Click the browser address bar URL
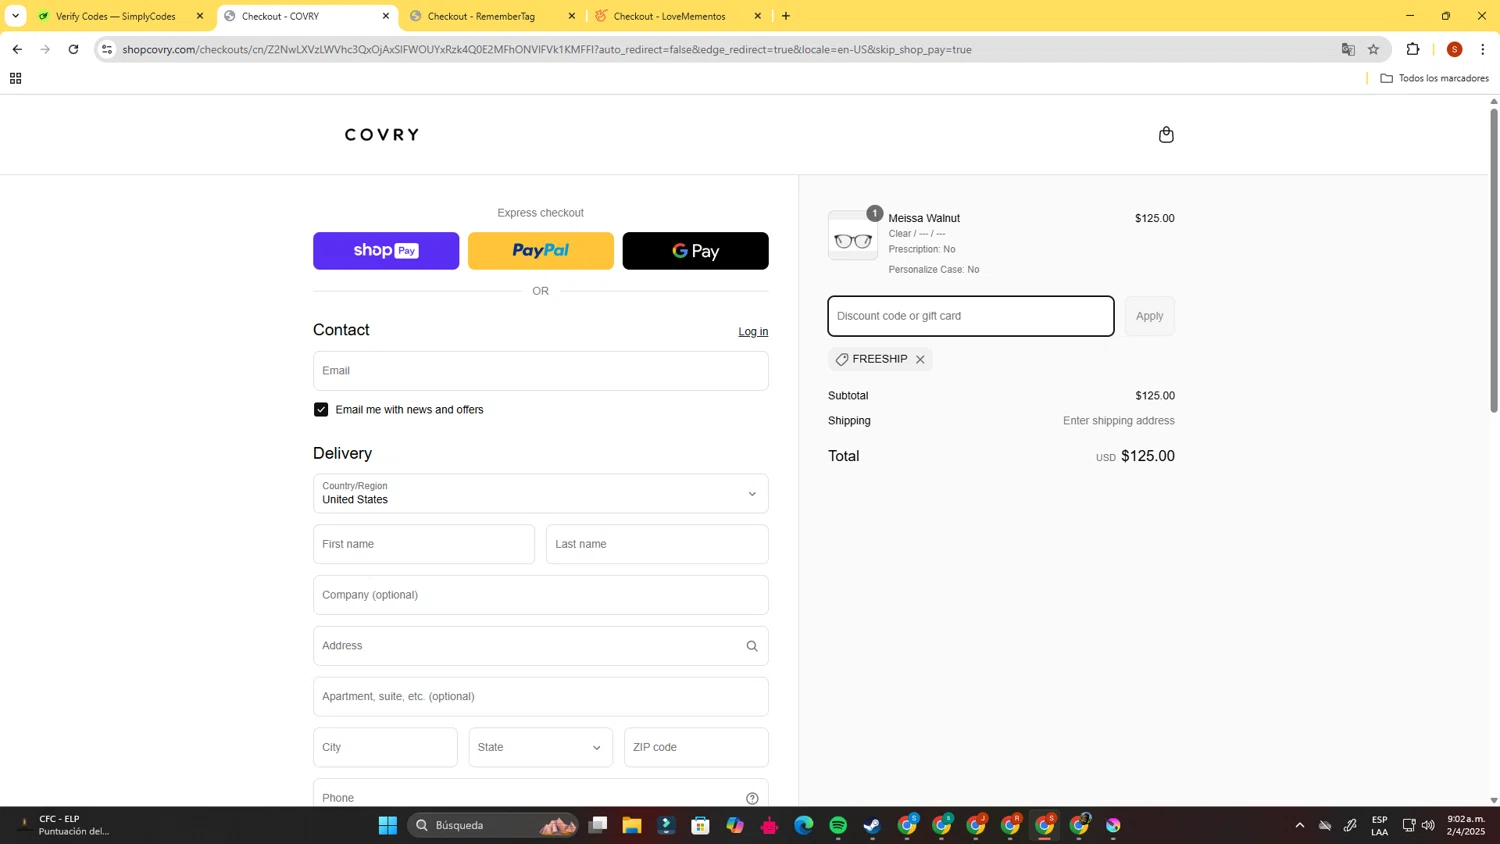This screenshot has width=1500, height=844. coord(546,49)
